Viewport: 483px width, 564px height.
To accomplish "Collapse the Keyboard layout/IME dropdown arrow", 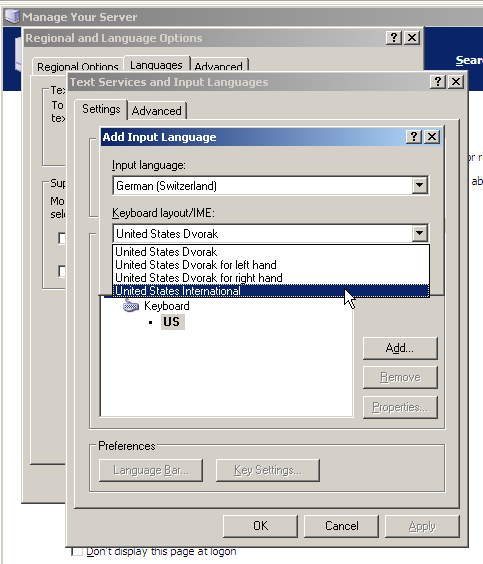I will pyautogui.click(x=419, y=233).
